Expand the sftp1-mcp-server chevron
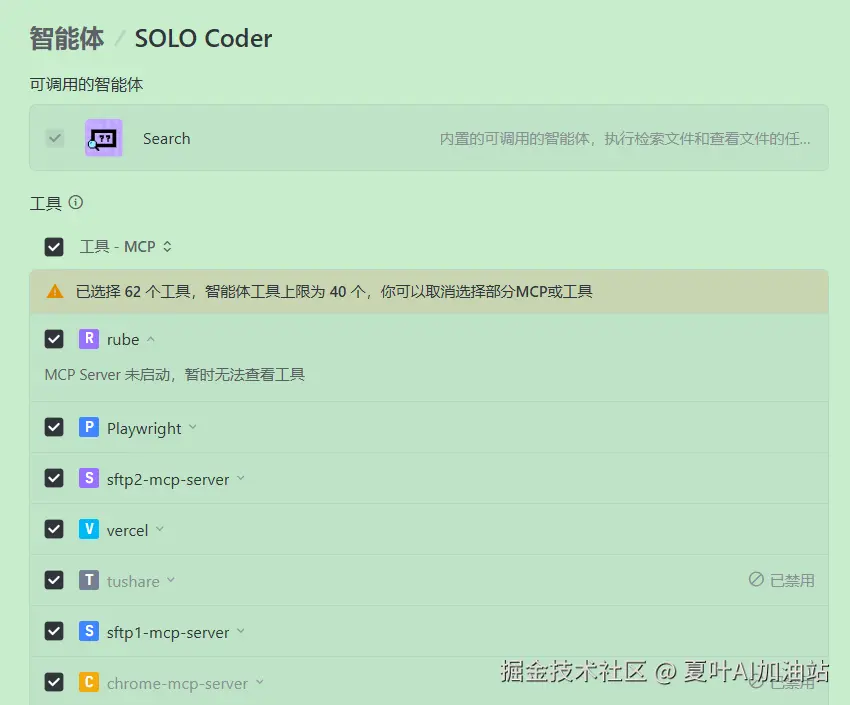Screen dimensions: 850x705 [x=241, y=631]
